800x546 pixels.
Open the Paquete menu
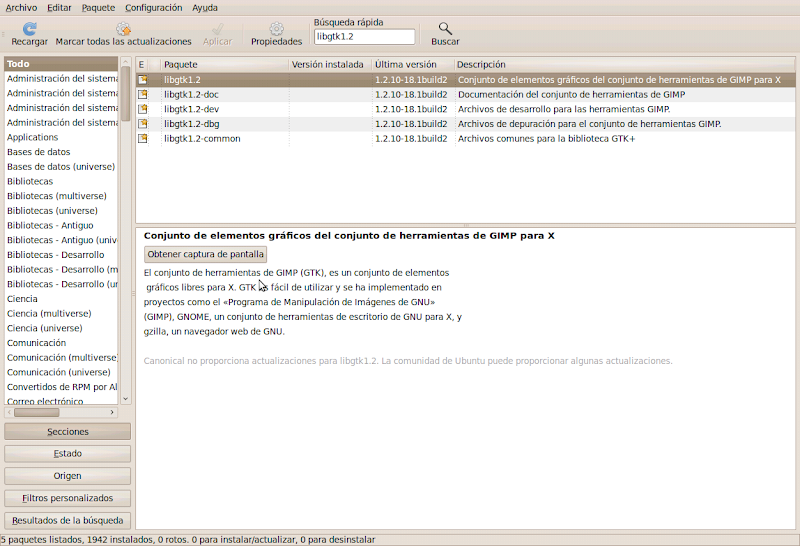click(98, 8)
